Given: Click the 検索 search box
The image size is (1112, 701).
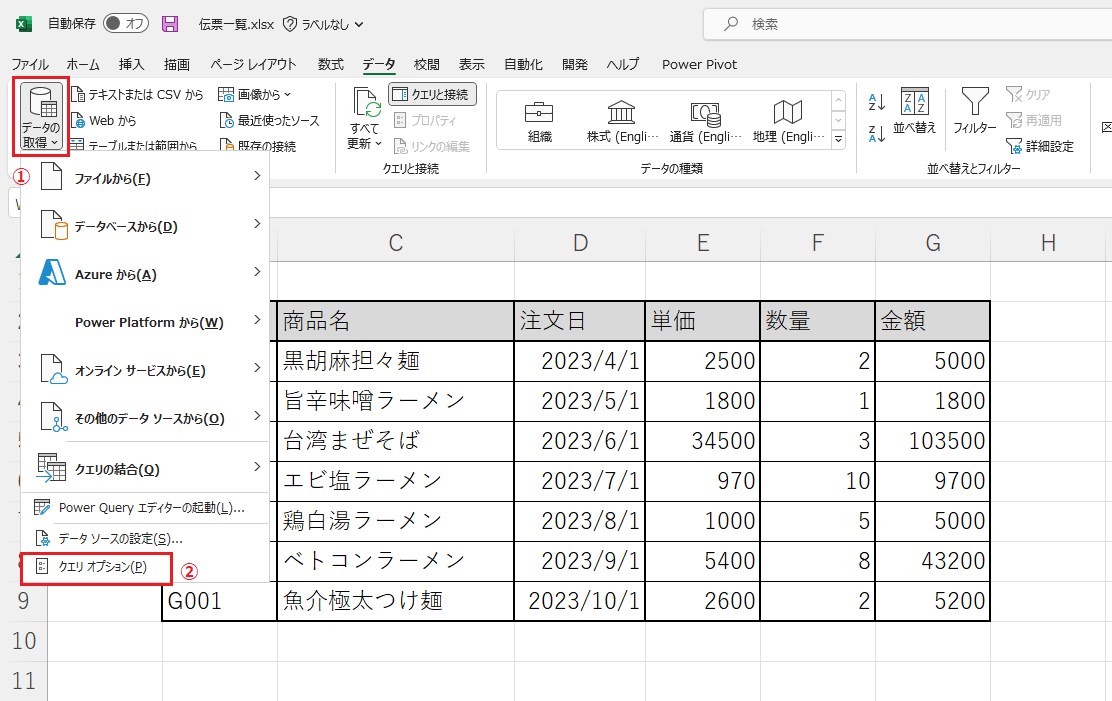Looking at the screenshot, I should (900, 24).
